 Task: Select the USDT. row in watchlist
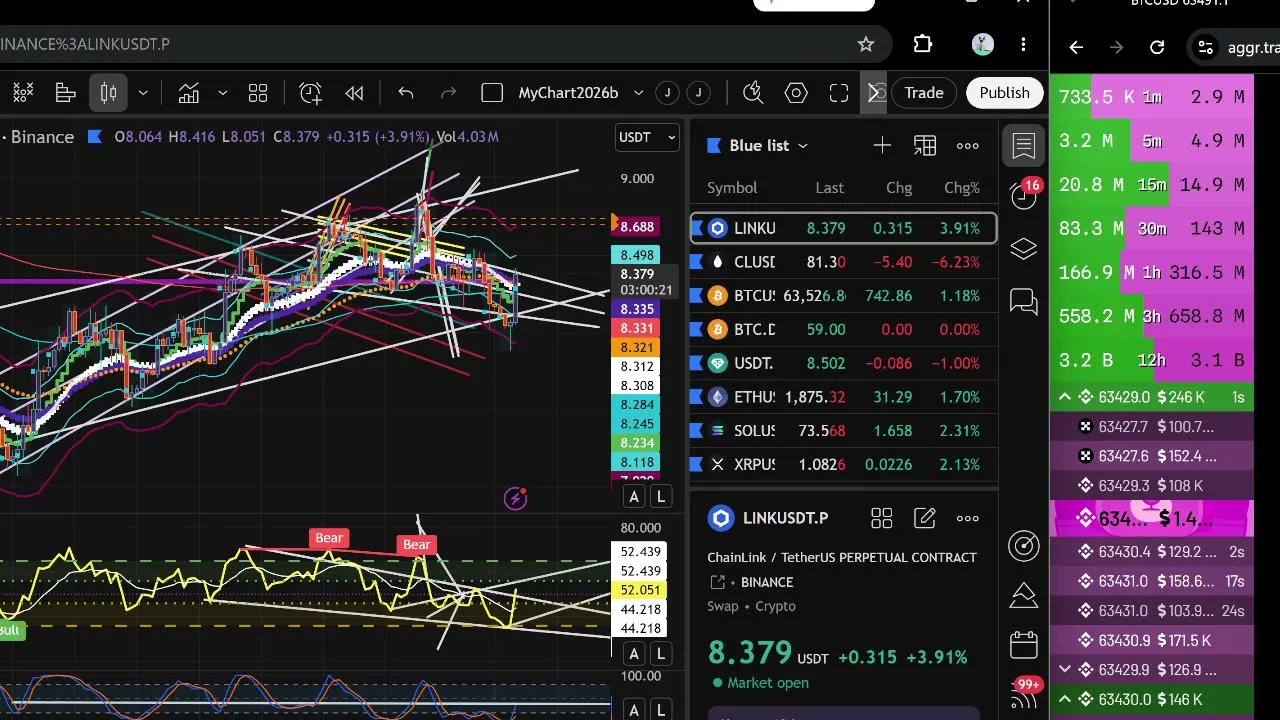(x=844, y=363)
